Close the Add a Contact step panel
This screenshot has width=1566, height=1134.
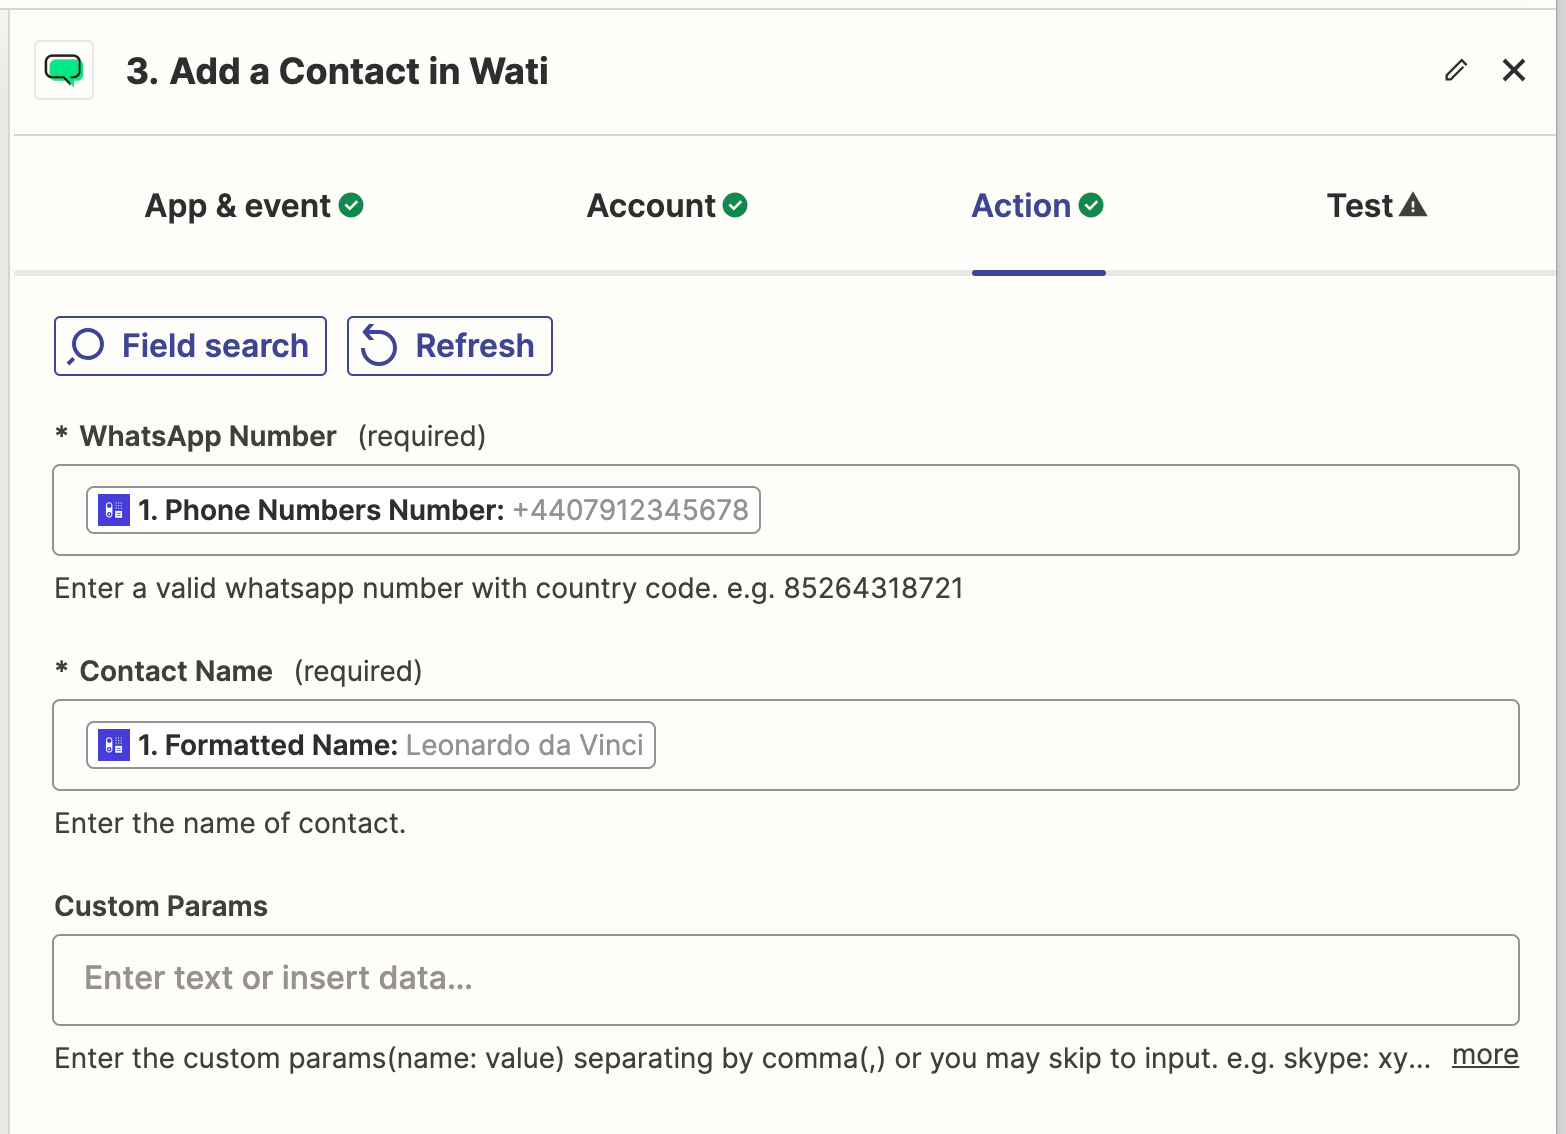pos(1514,70)
